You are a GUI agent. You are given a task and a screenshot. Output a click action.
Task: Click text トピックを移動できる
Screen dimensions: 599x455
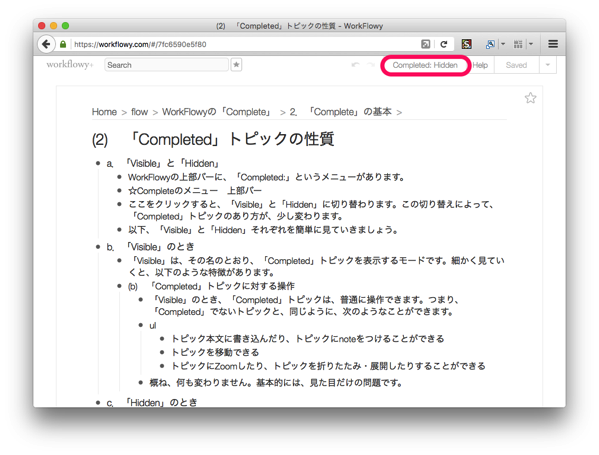[215, 352]
